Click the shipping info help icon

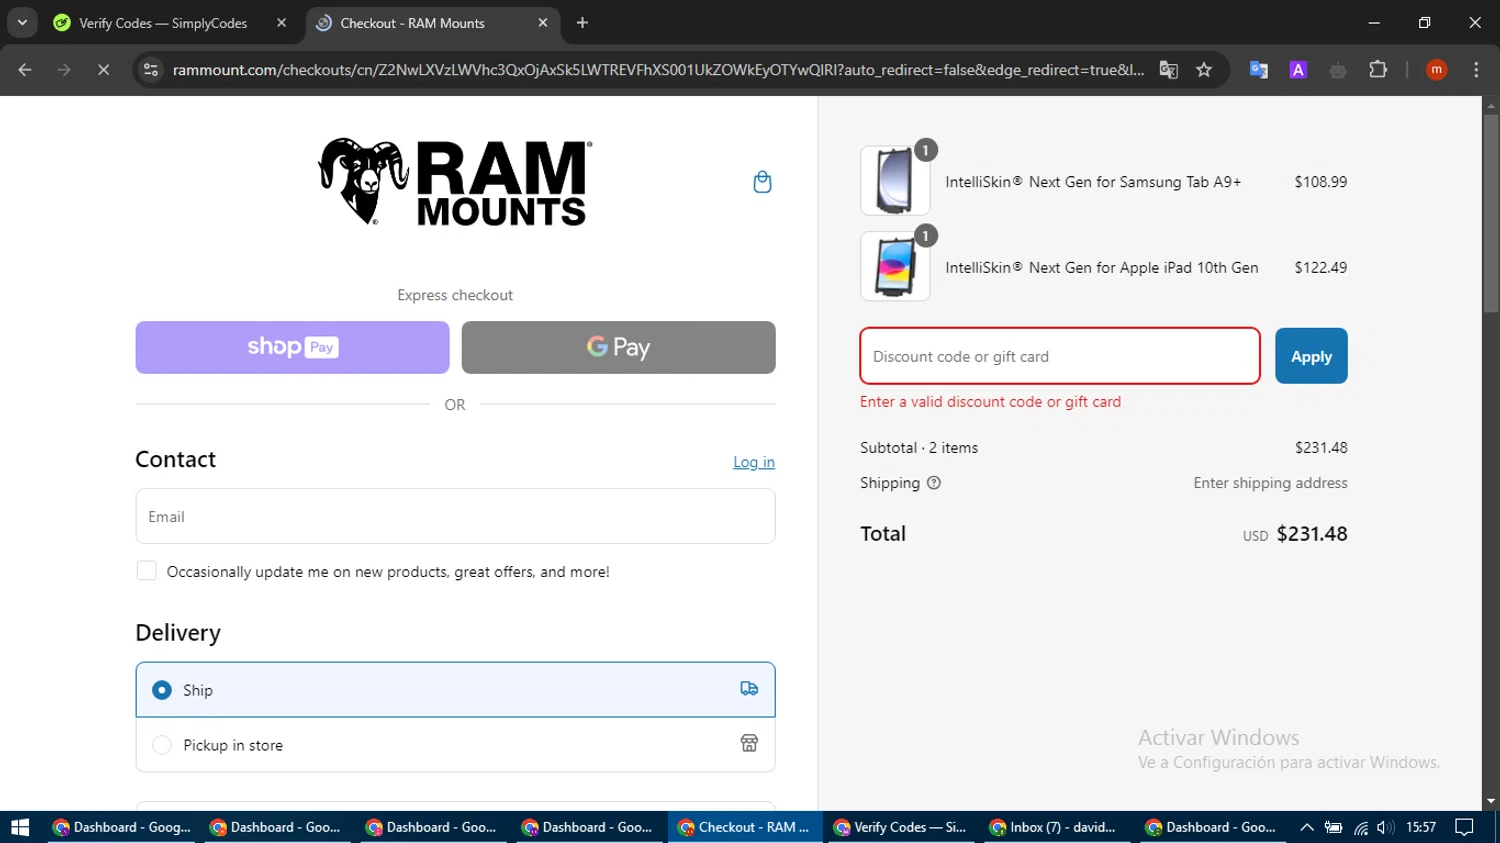[x=934, y=483]
